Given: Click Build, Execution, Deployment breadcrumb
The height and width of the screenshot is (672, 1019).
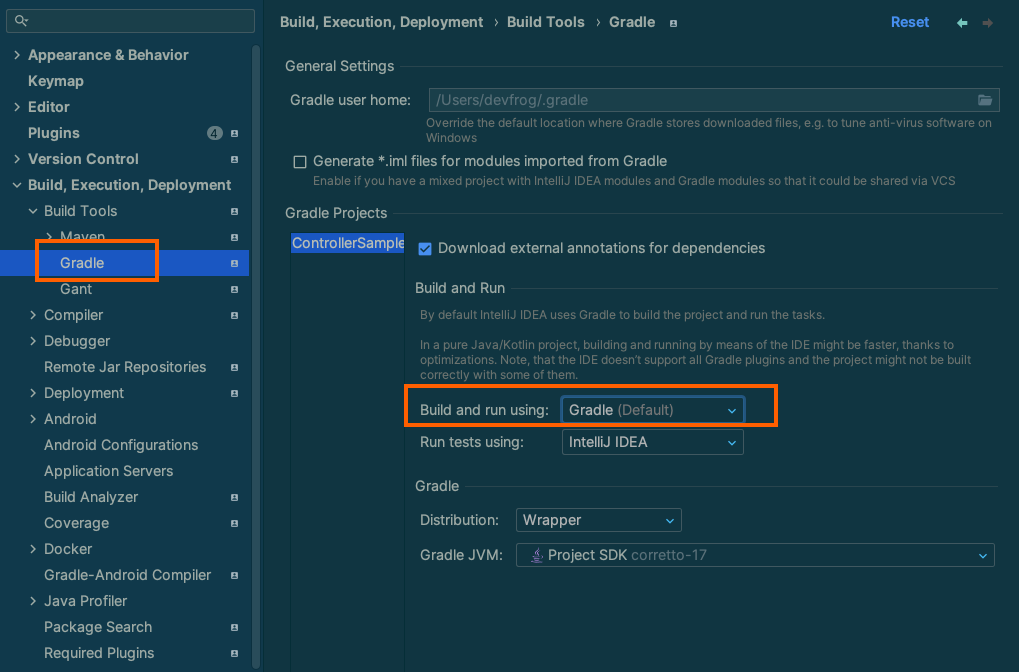Looking at the screenshot, I should coord(381,22).
